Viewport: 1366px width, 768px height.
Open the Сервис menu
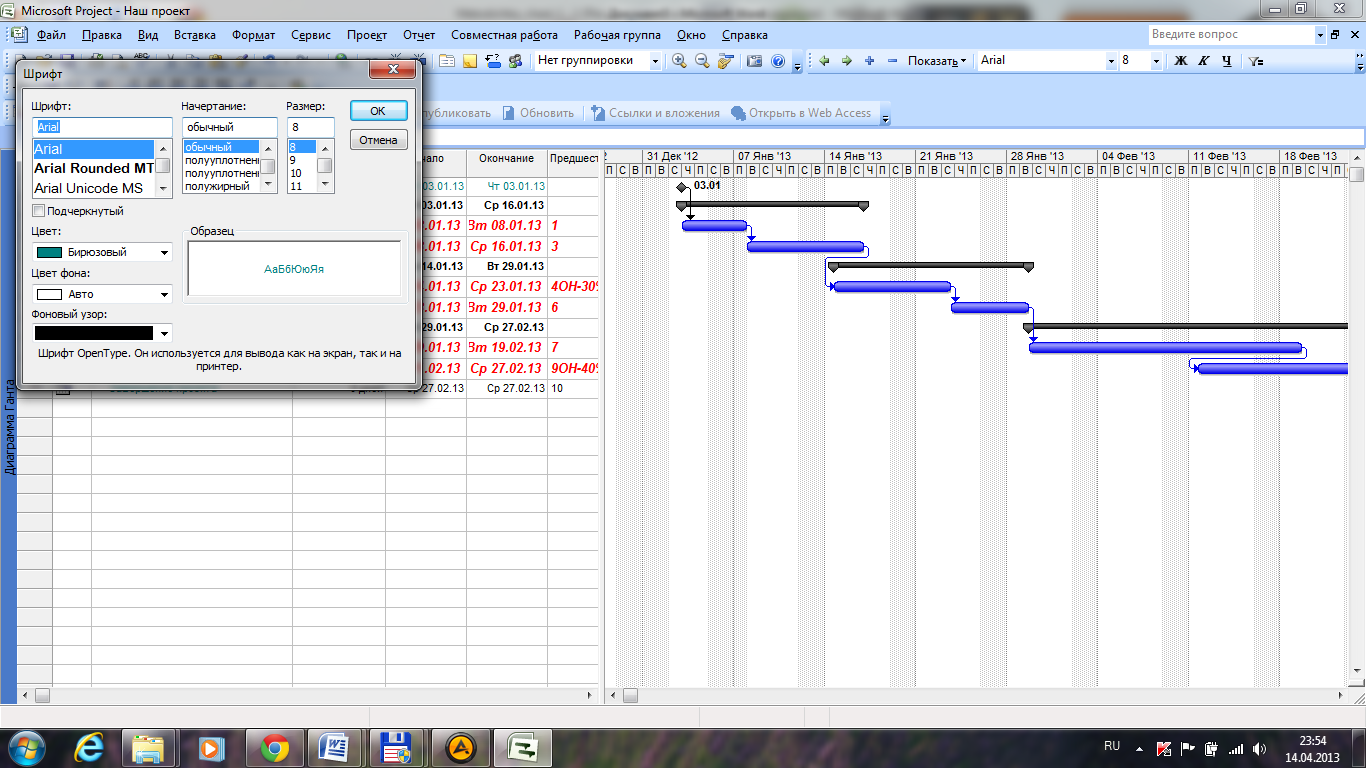[x=311, y=35]
